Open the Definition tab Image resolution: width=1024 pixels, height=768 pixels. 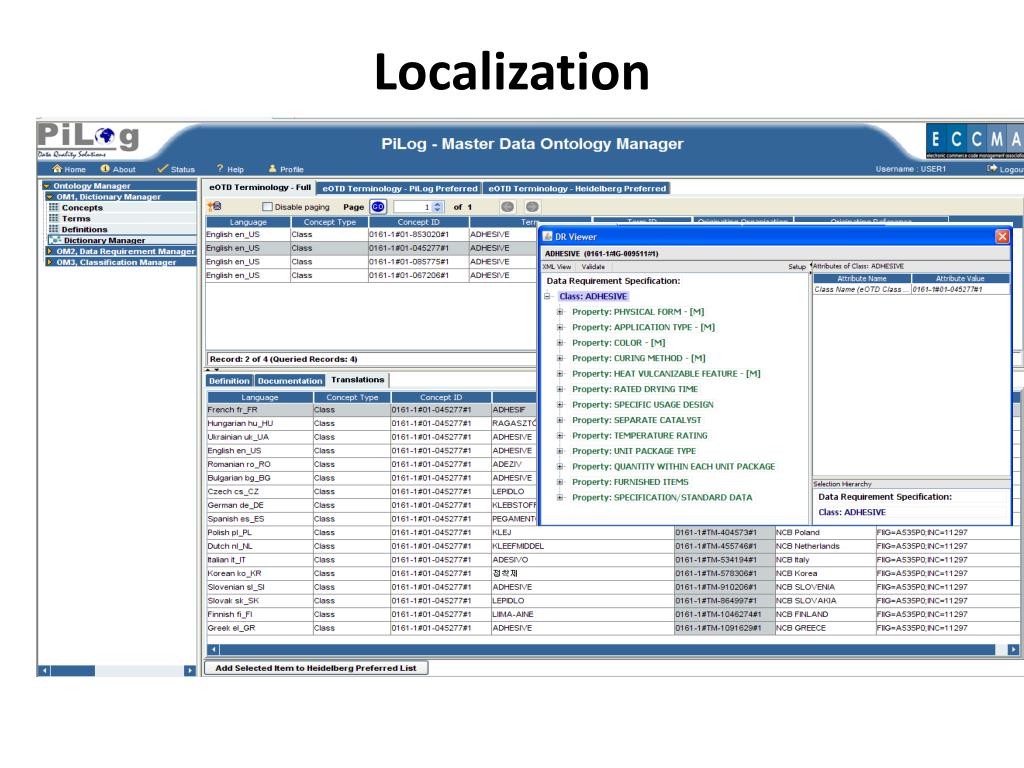(x=229, y=381)
